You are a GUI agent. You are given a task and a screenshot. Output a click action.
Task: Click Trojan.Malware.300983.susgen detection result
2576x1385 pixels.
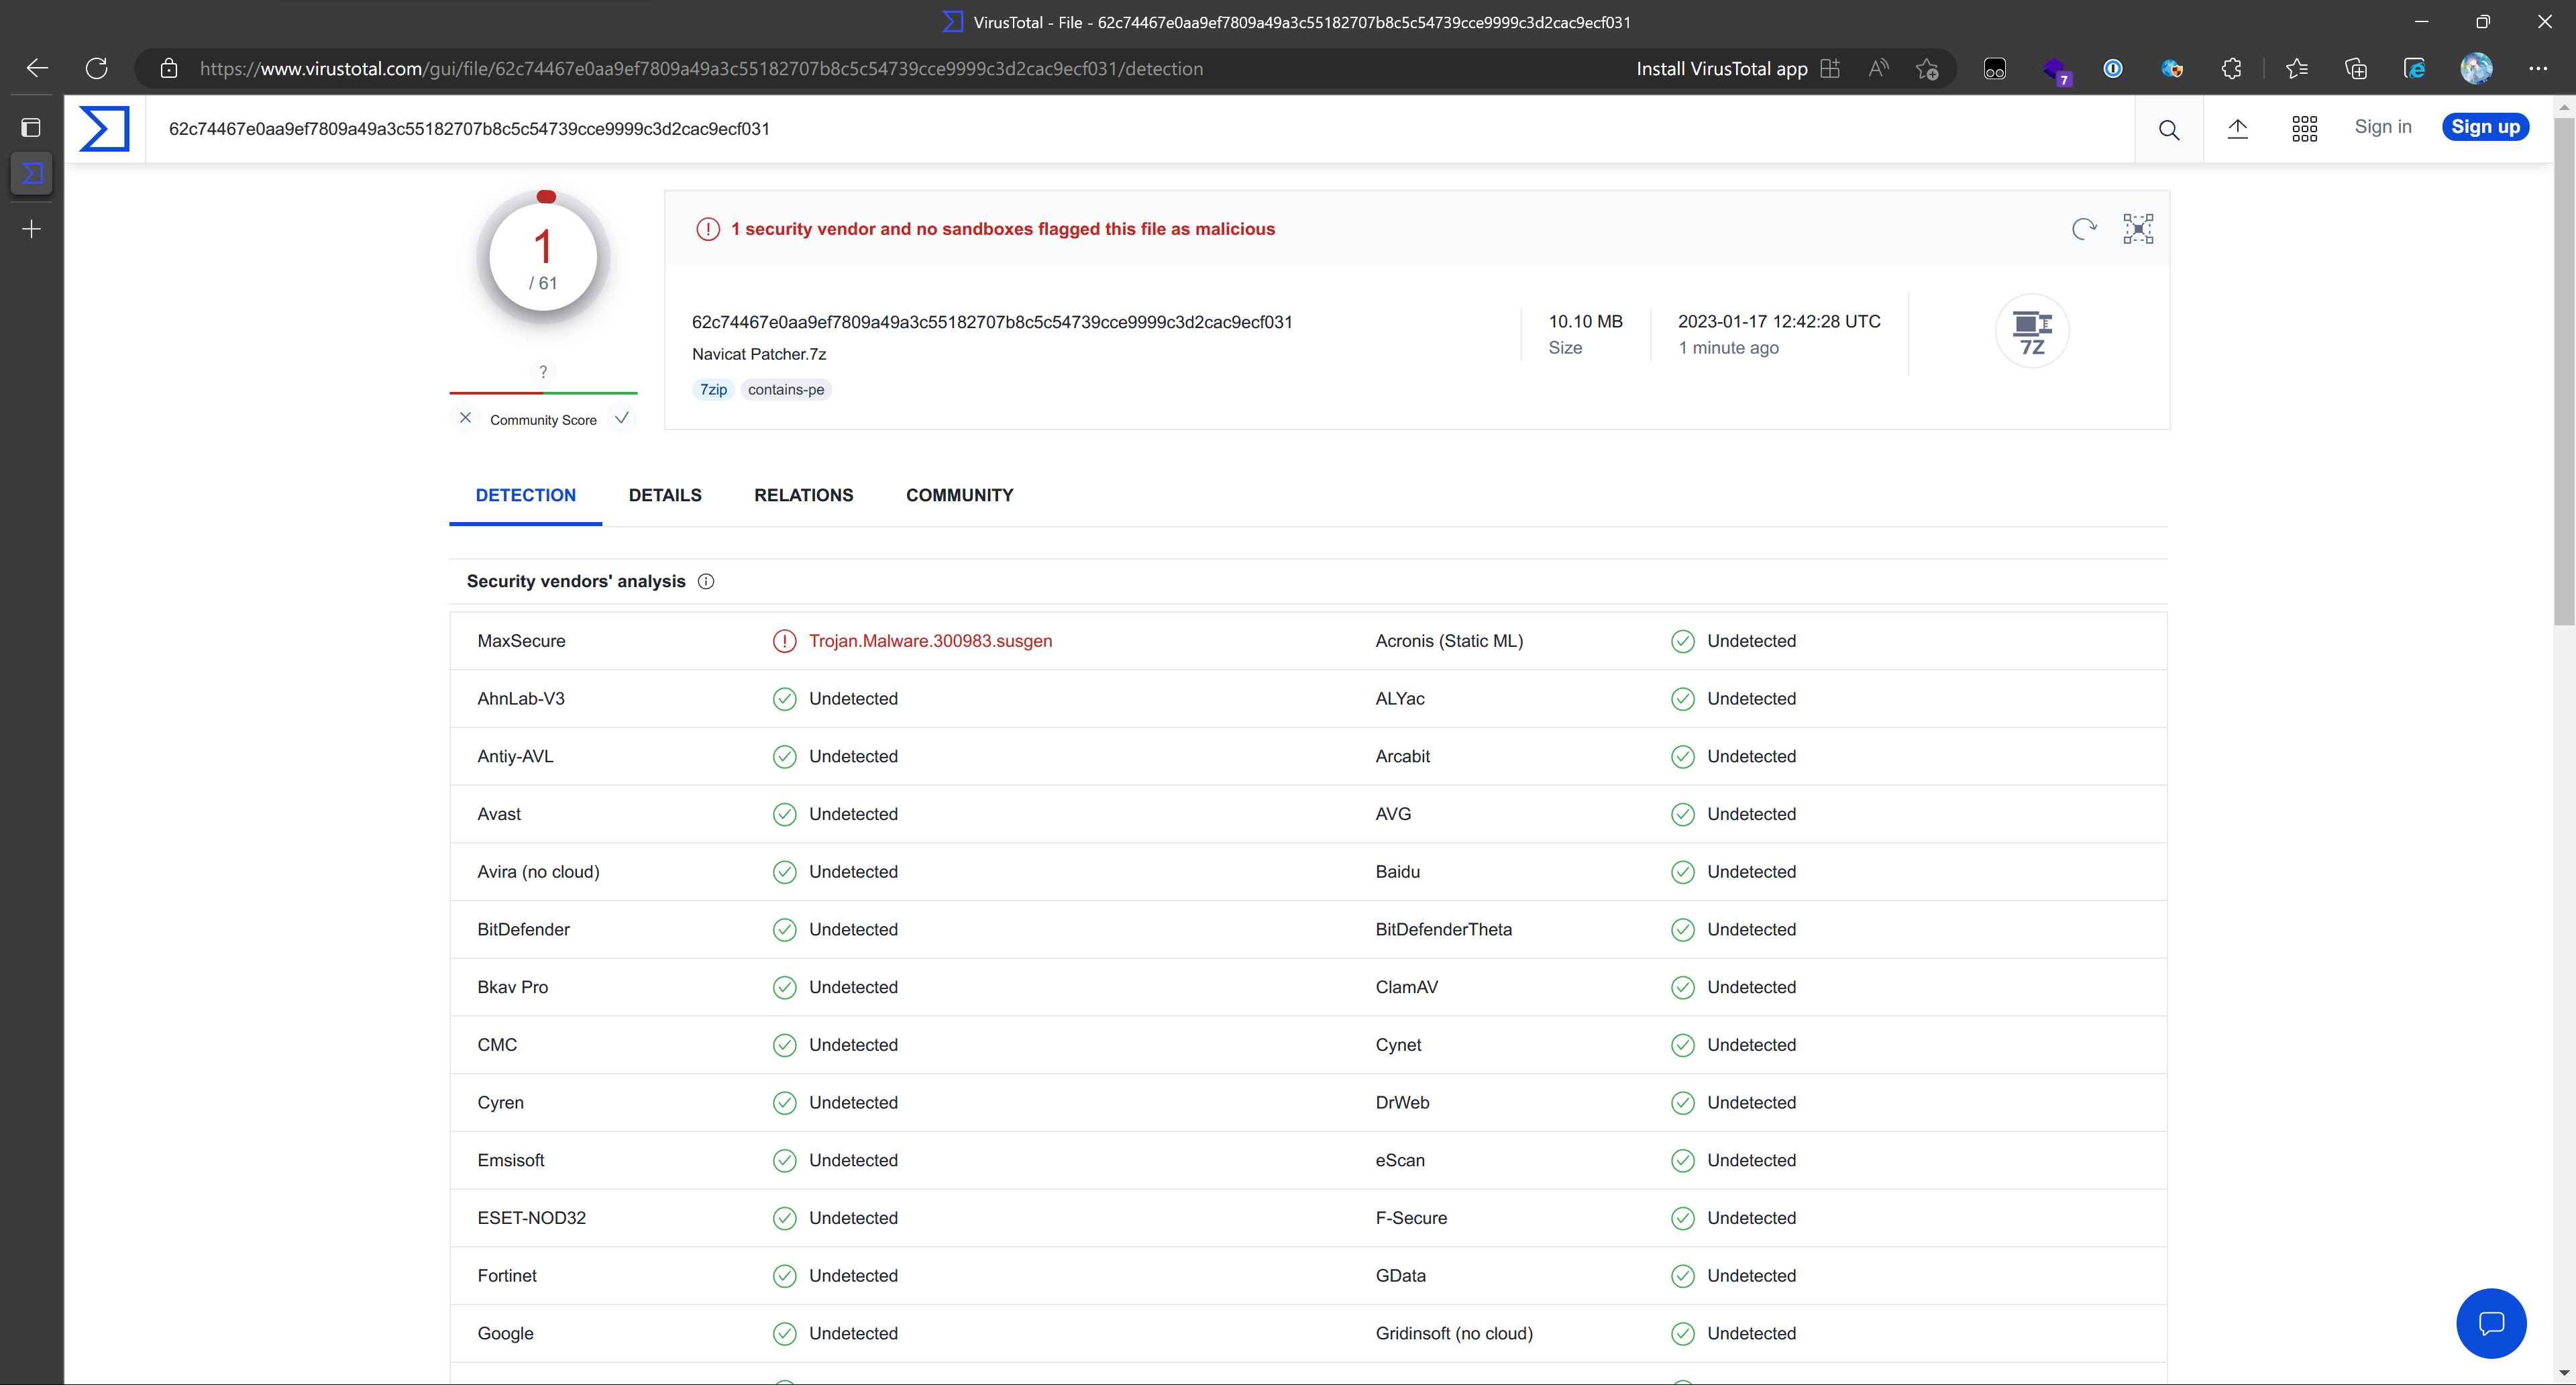930,641
